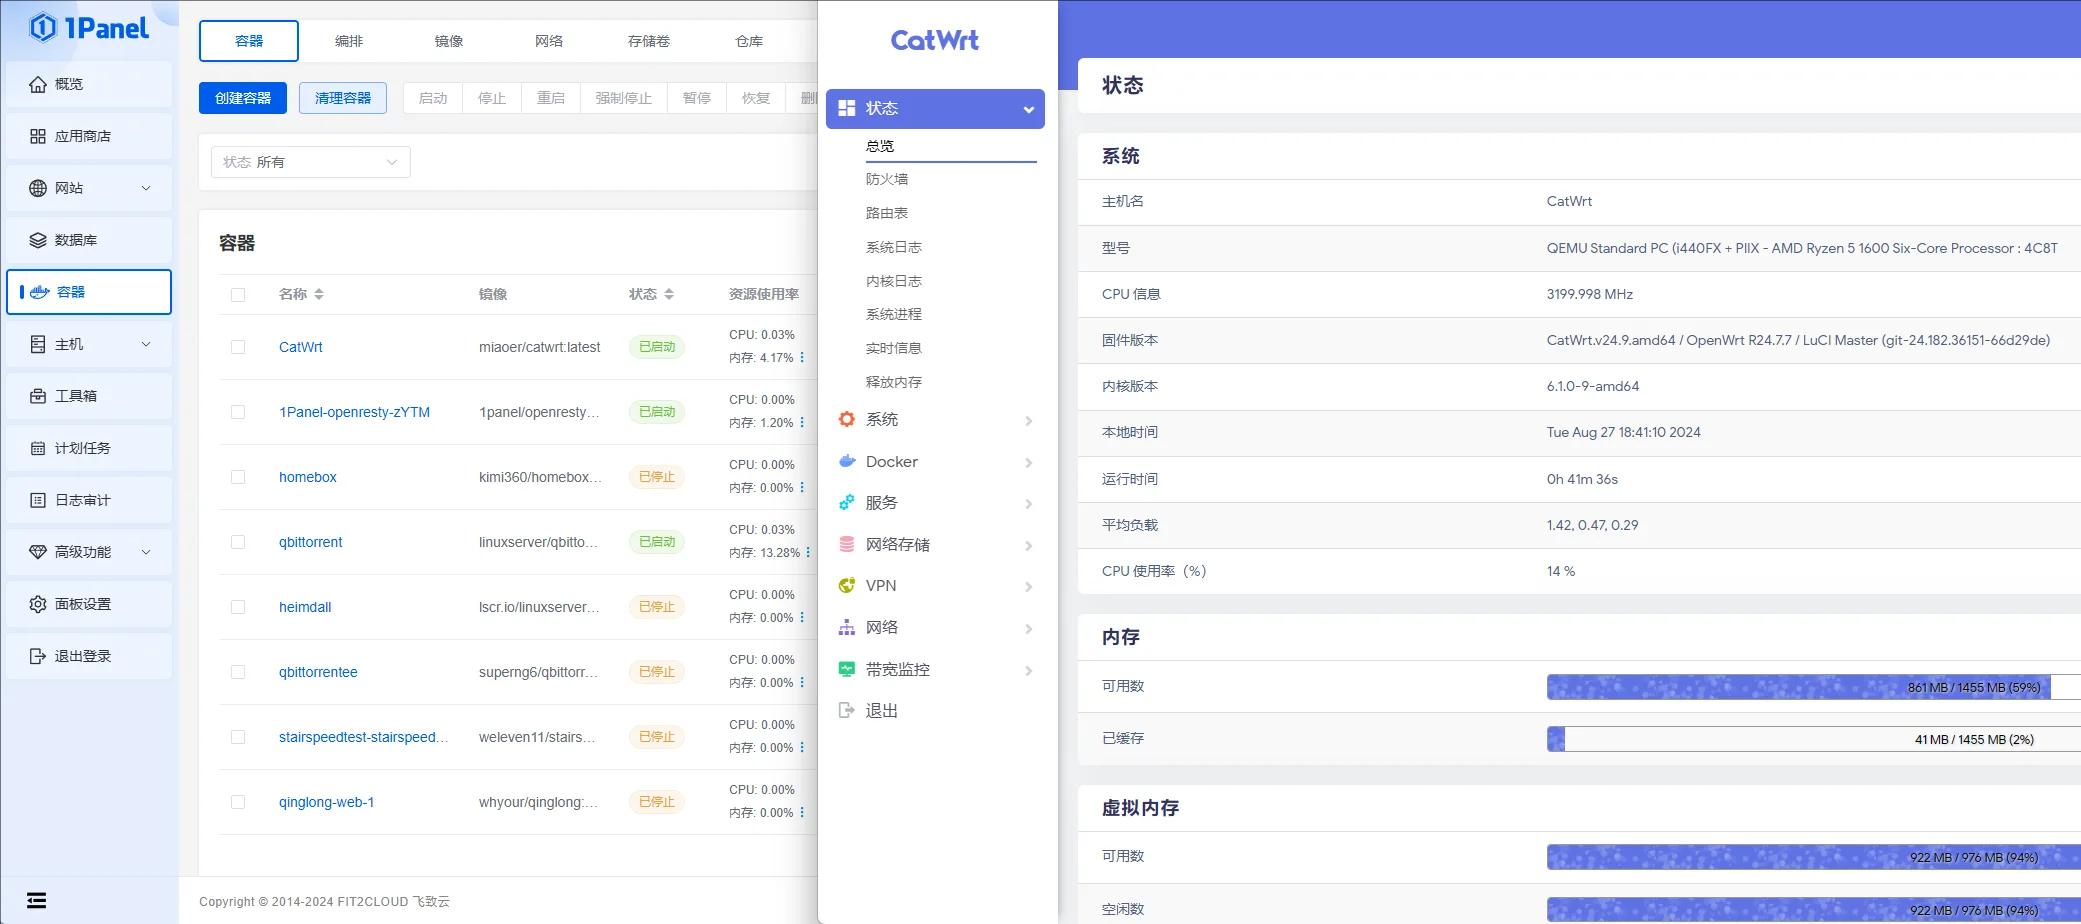Check the 1Panel-openresty-zYTM checkbox

238,412
